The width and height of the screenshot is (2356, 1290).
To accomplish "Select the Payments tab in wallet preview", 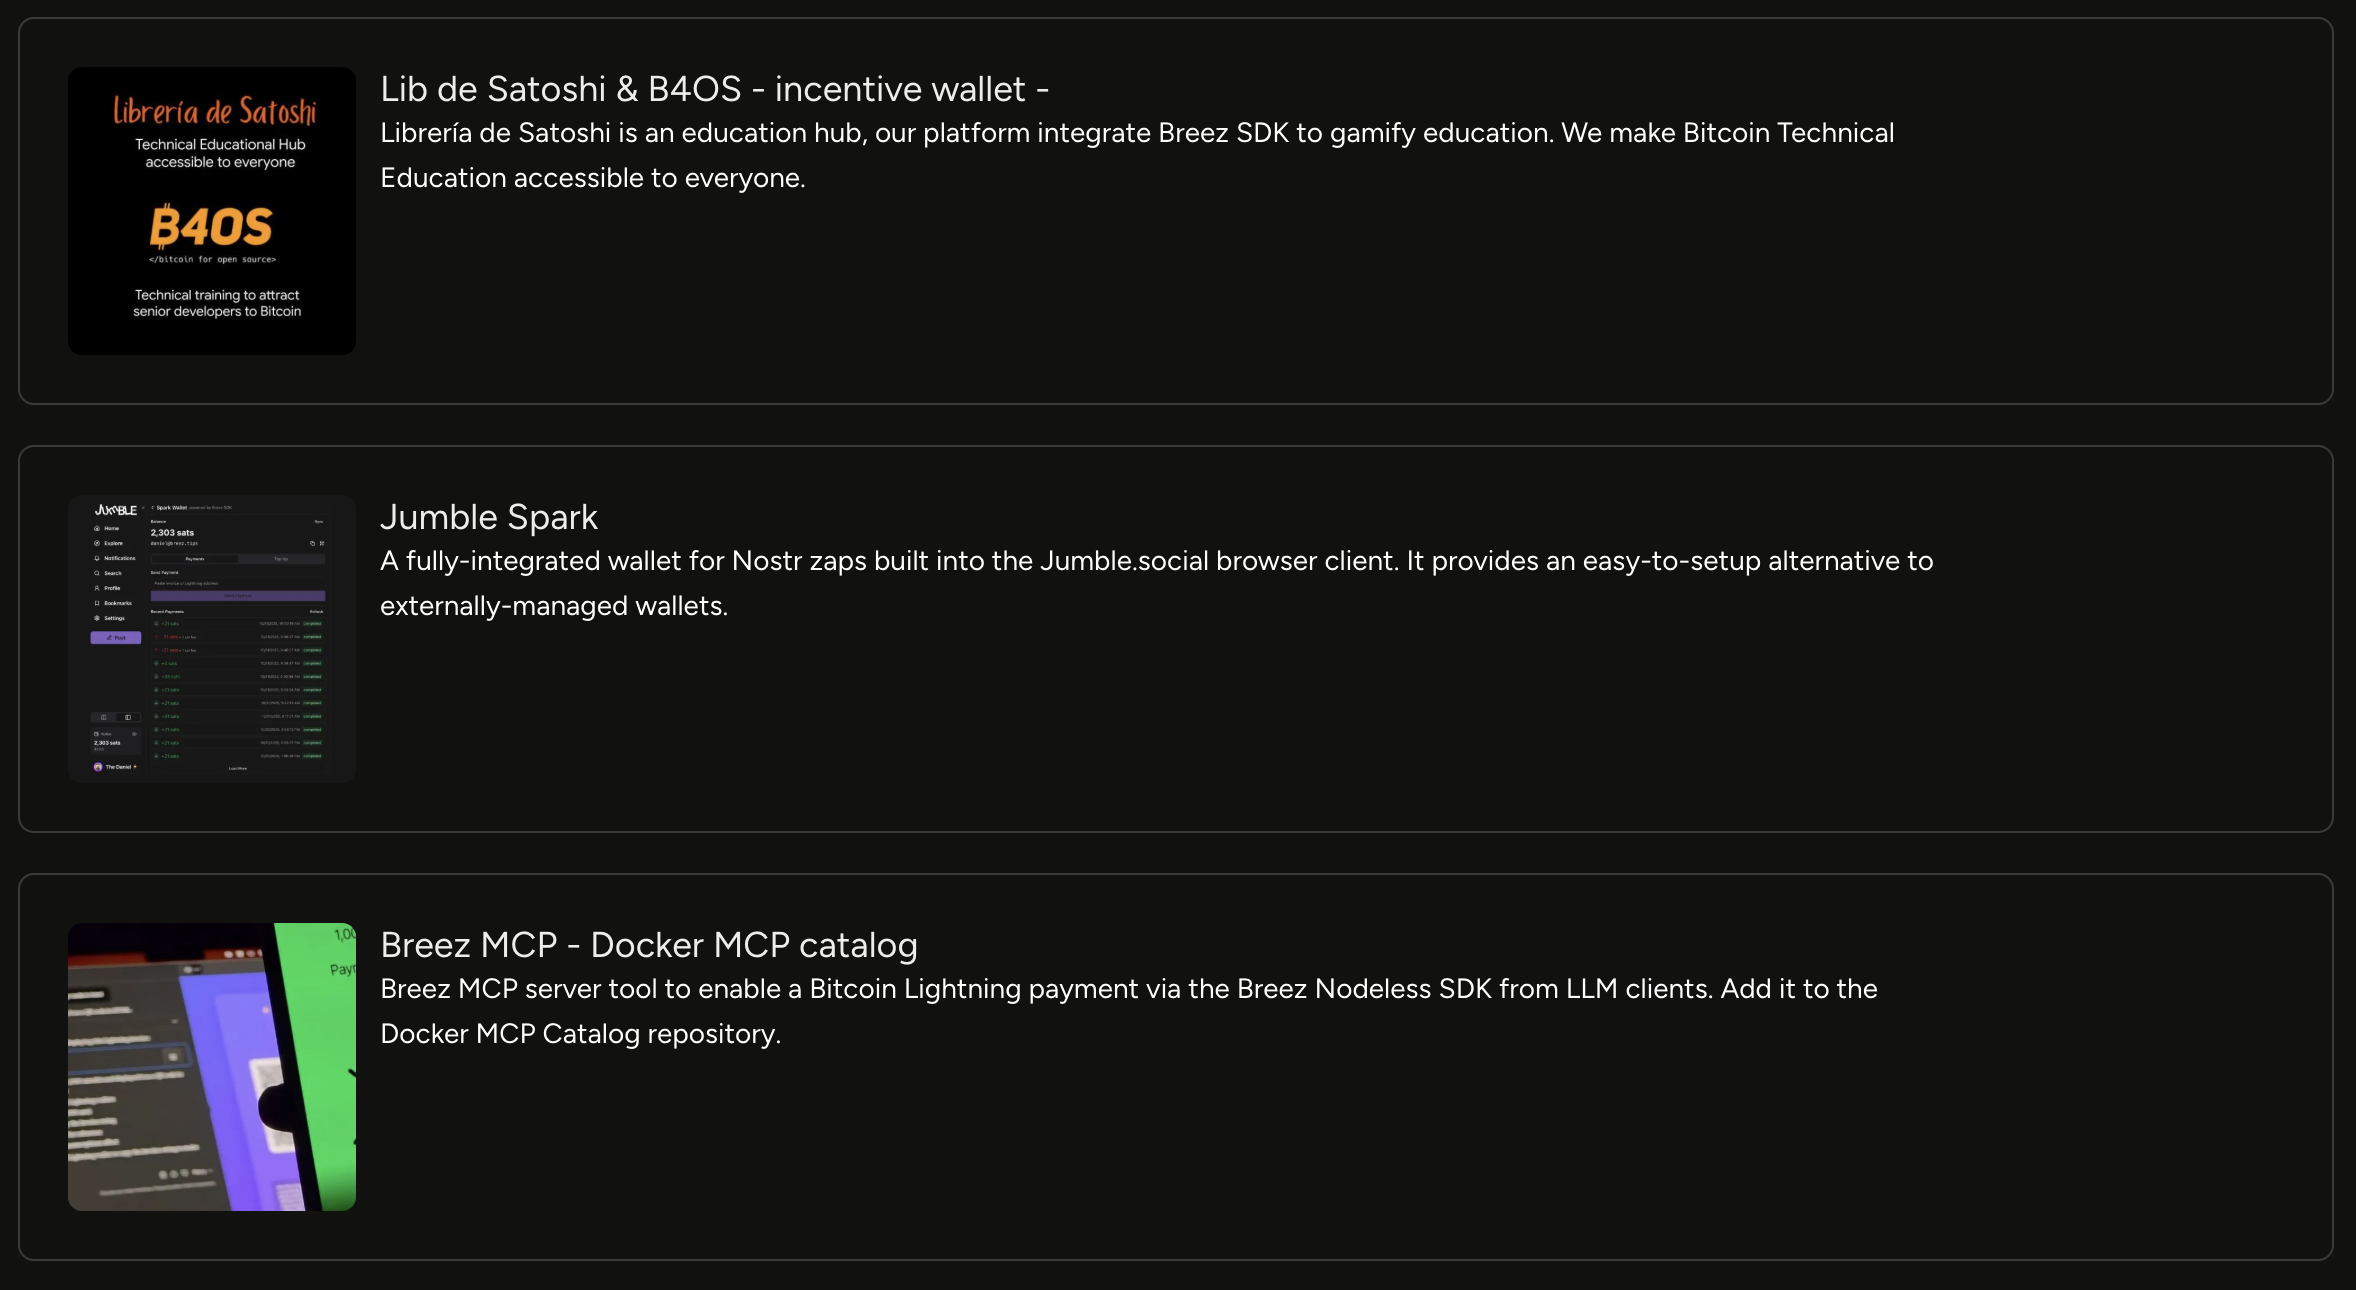I will click(x=195, y=559).
